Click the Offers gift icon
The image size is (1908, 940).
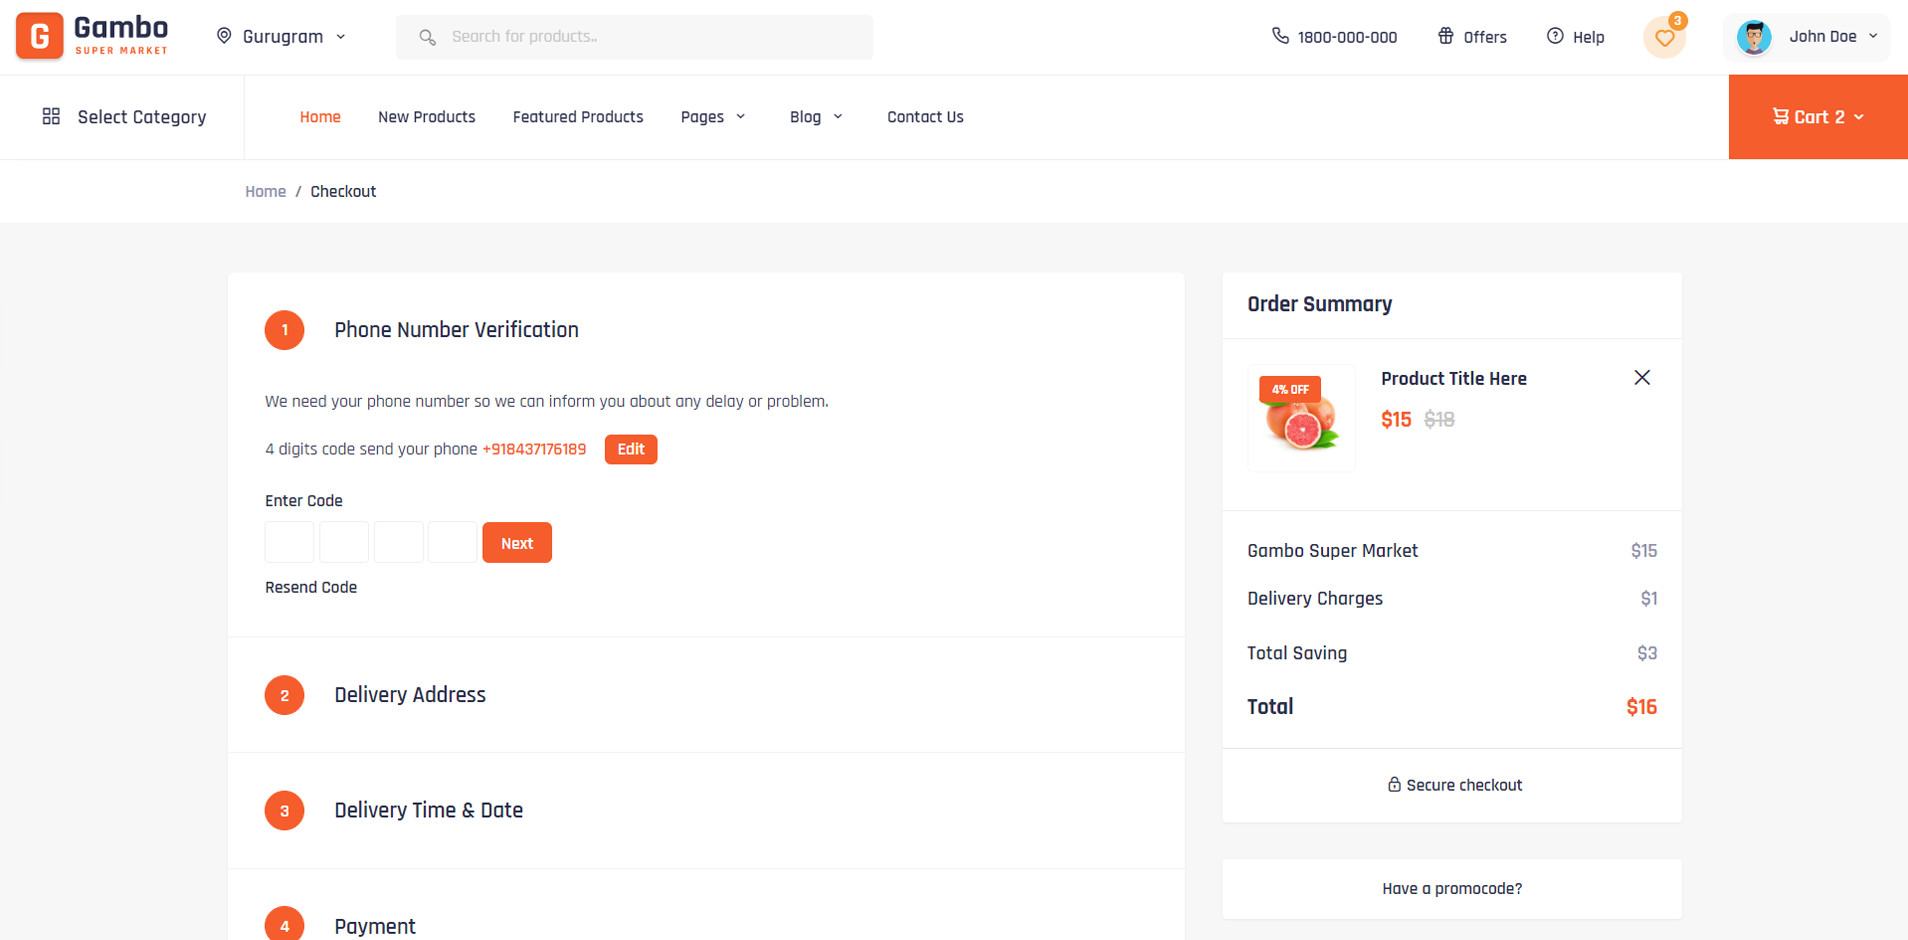tap(1445, 36)
